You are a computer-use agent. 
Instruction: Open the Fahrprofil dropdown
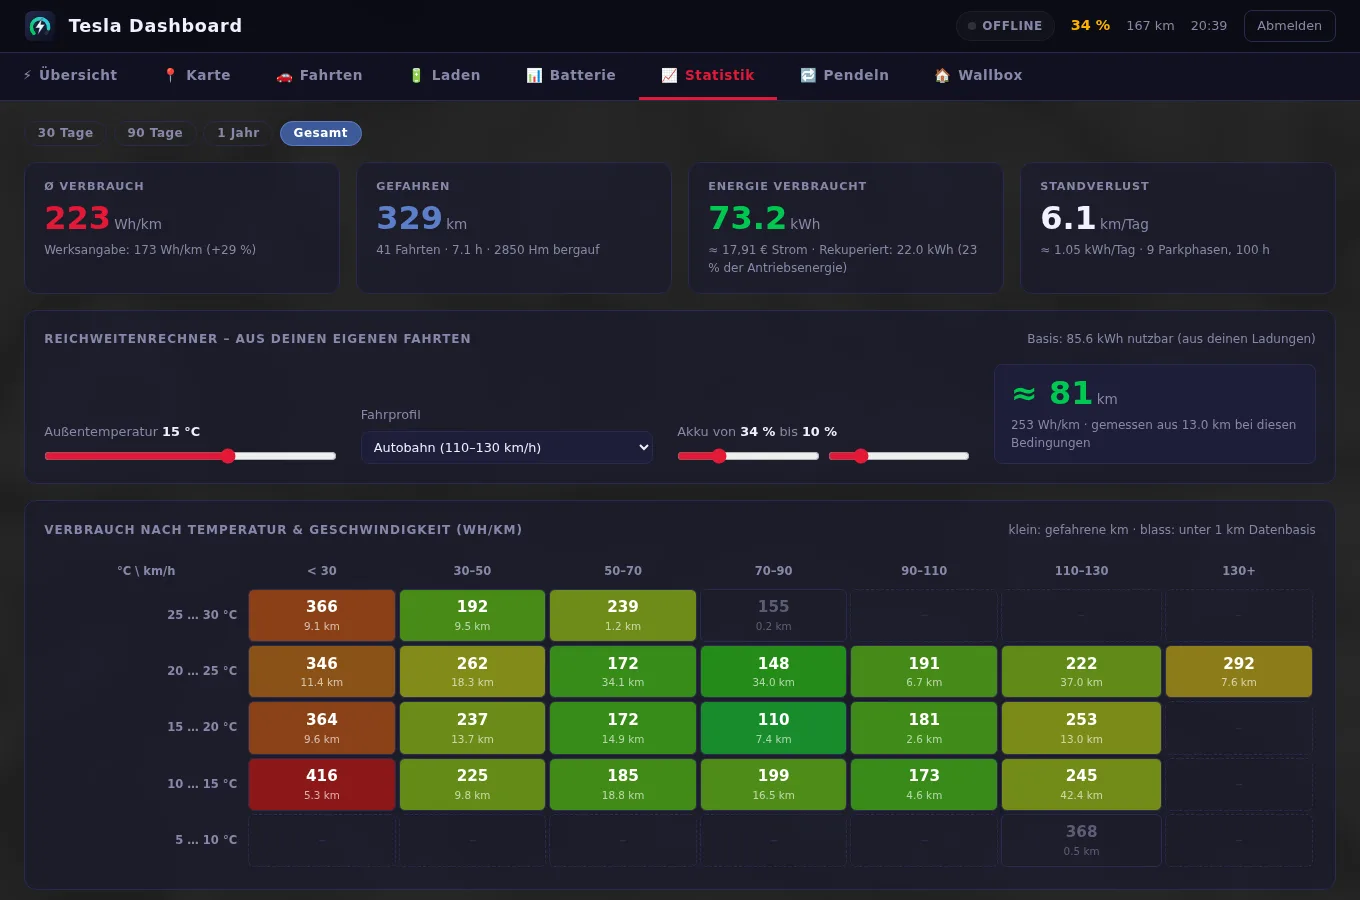(507, 448)
